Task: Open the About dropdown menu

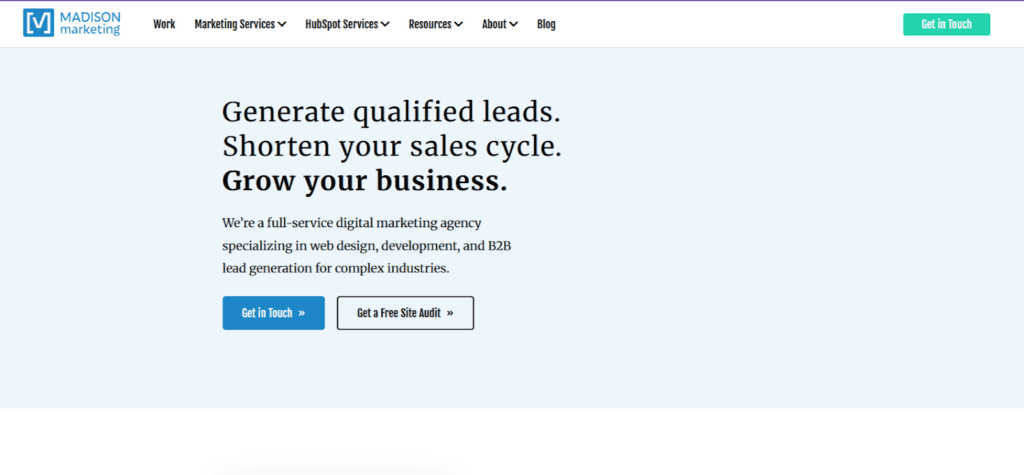Action: coord(494,24)
